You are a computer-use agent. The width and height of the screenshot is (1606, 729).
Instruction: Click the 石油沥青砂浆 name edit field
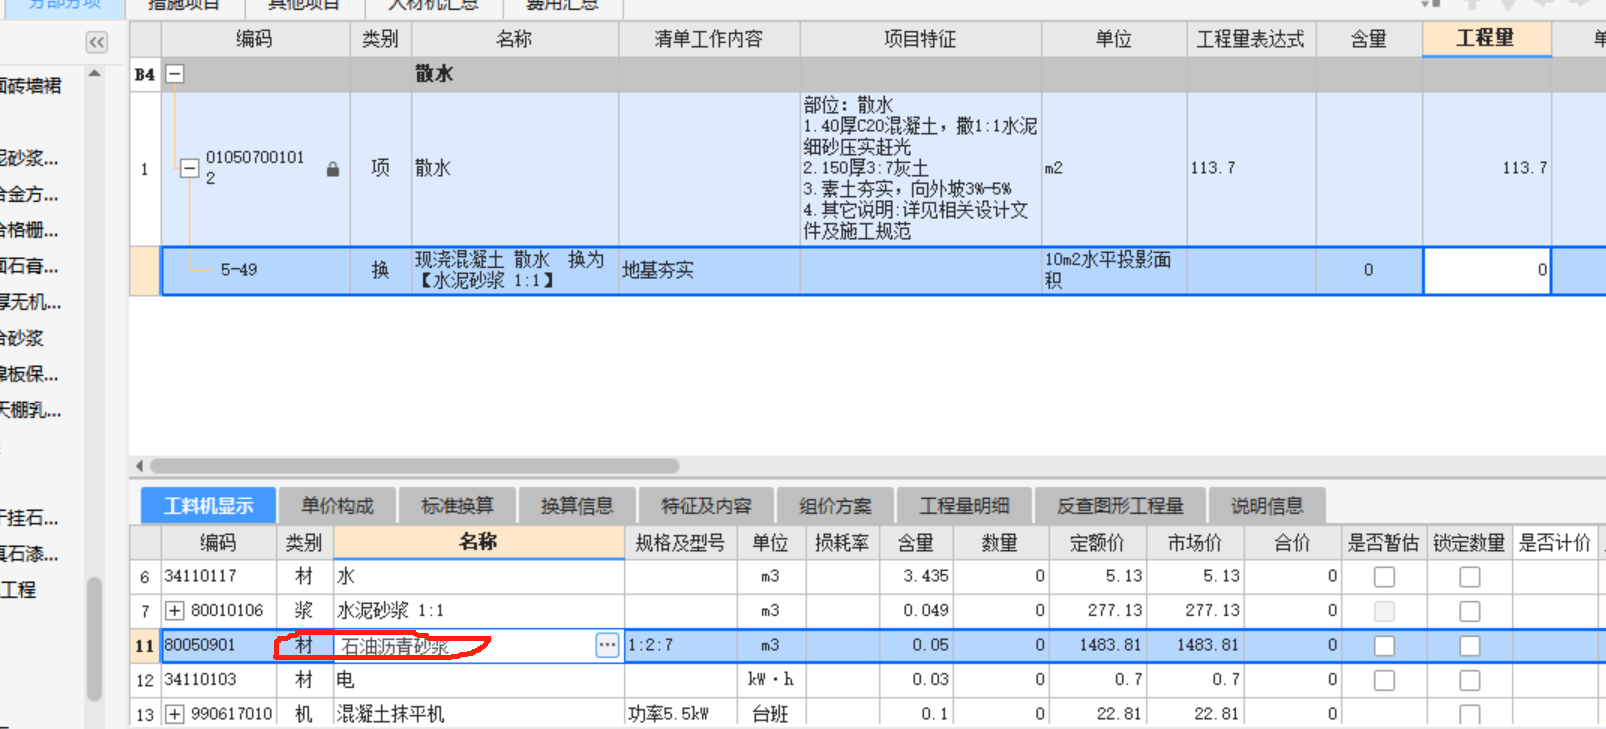[x=465, y=646]
